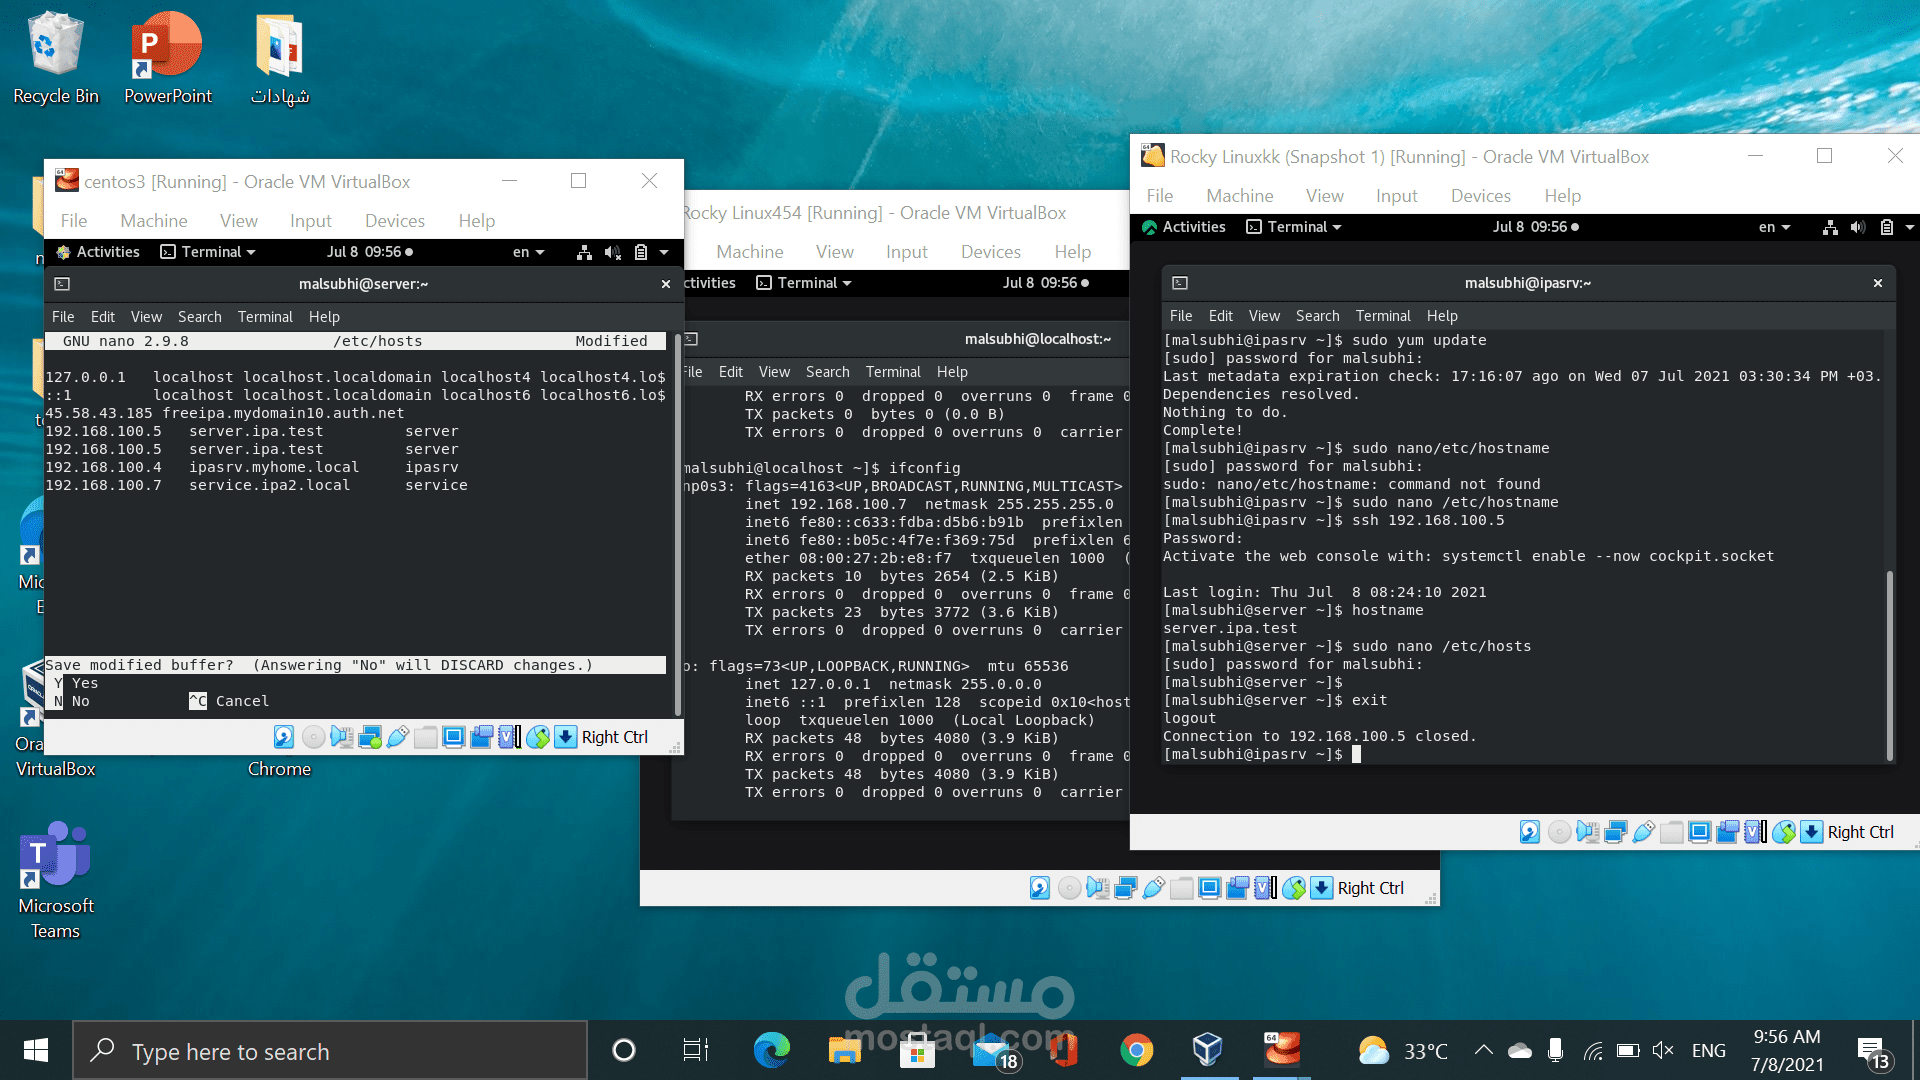The image size is (1920, 1080).
Task: Select the شهادات desktop folder
Action: pyautogui.click(x=279, y=58)
